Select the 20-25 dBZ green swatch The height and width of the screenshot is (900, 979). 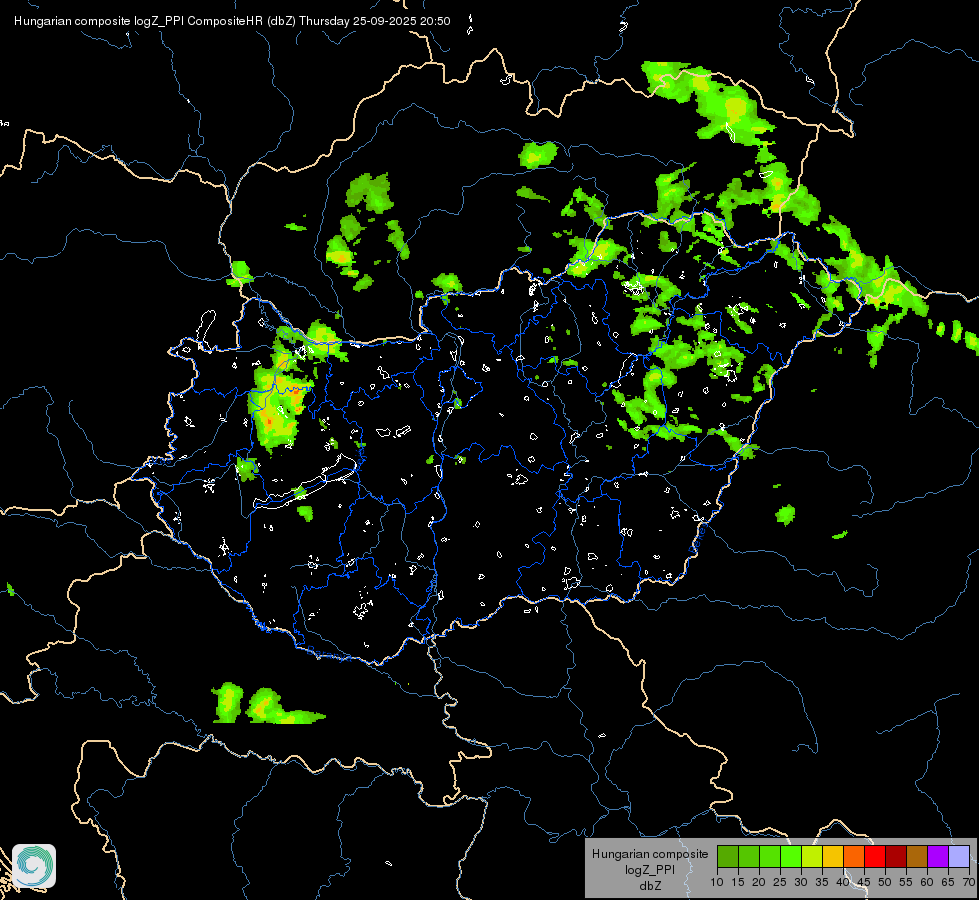(770, 856)
